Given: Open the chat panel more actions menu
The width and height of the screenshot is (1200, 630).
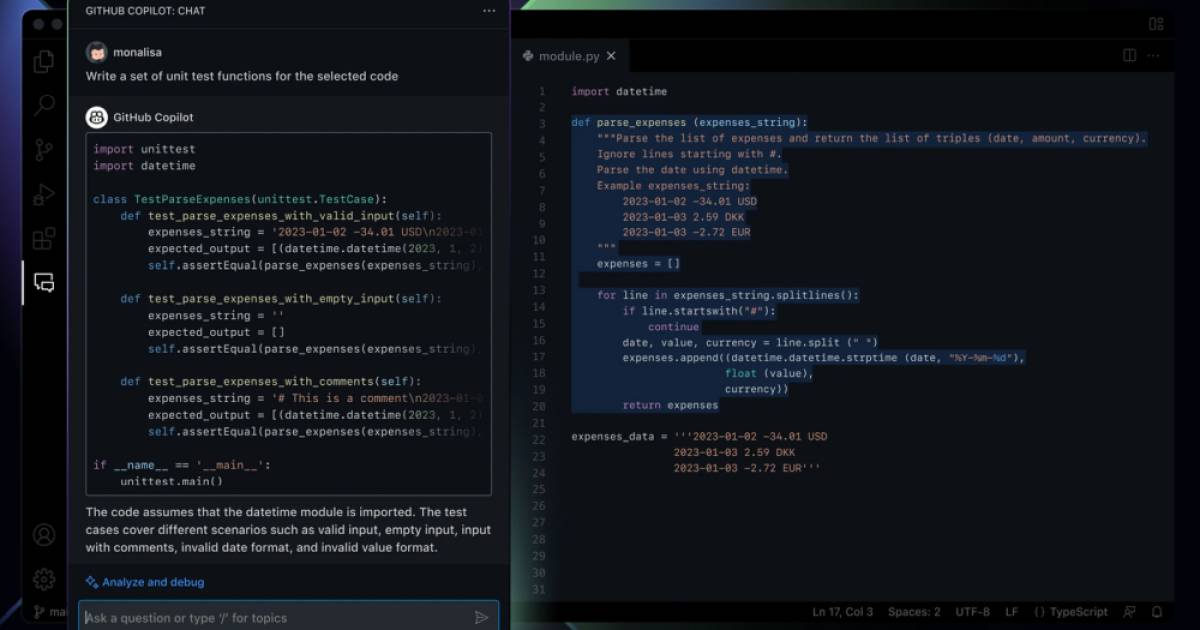Looking at the screenshot, I should 488,11.
